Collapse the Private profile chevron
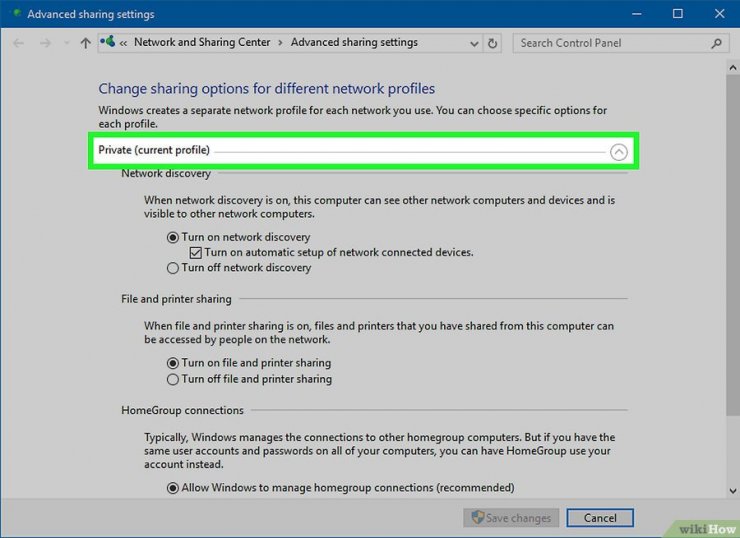This screenshot has width=740, height=538. (618, 152)
